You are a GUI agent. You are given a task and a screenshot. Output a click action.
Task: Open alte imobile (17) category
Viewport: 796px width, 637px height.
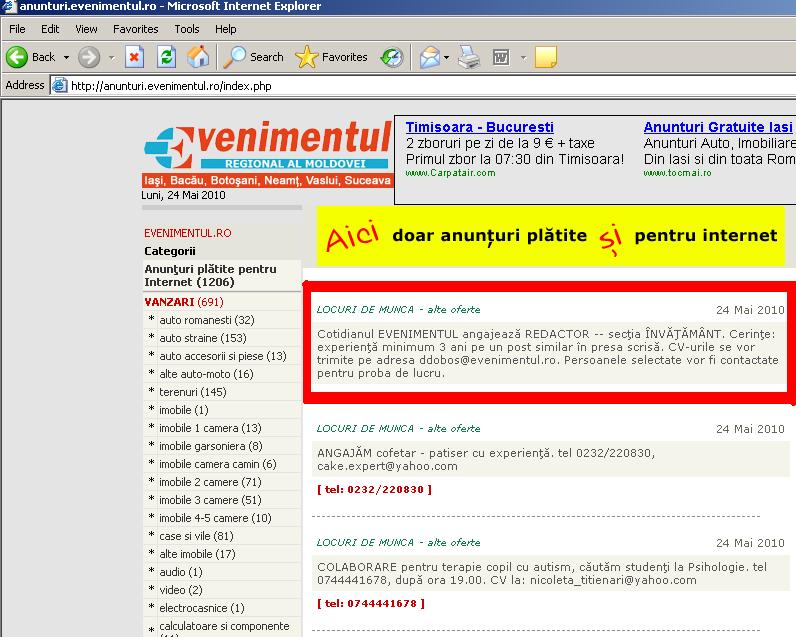197,554
